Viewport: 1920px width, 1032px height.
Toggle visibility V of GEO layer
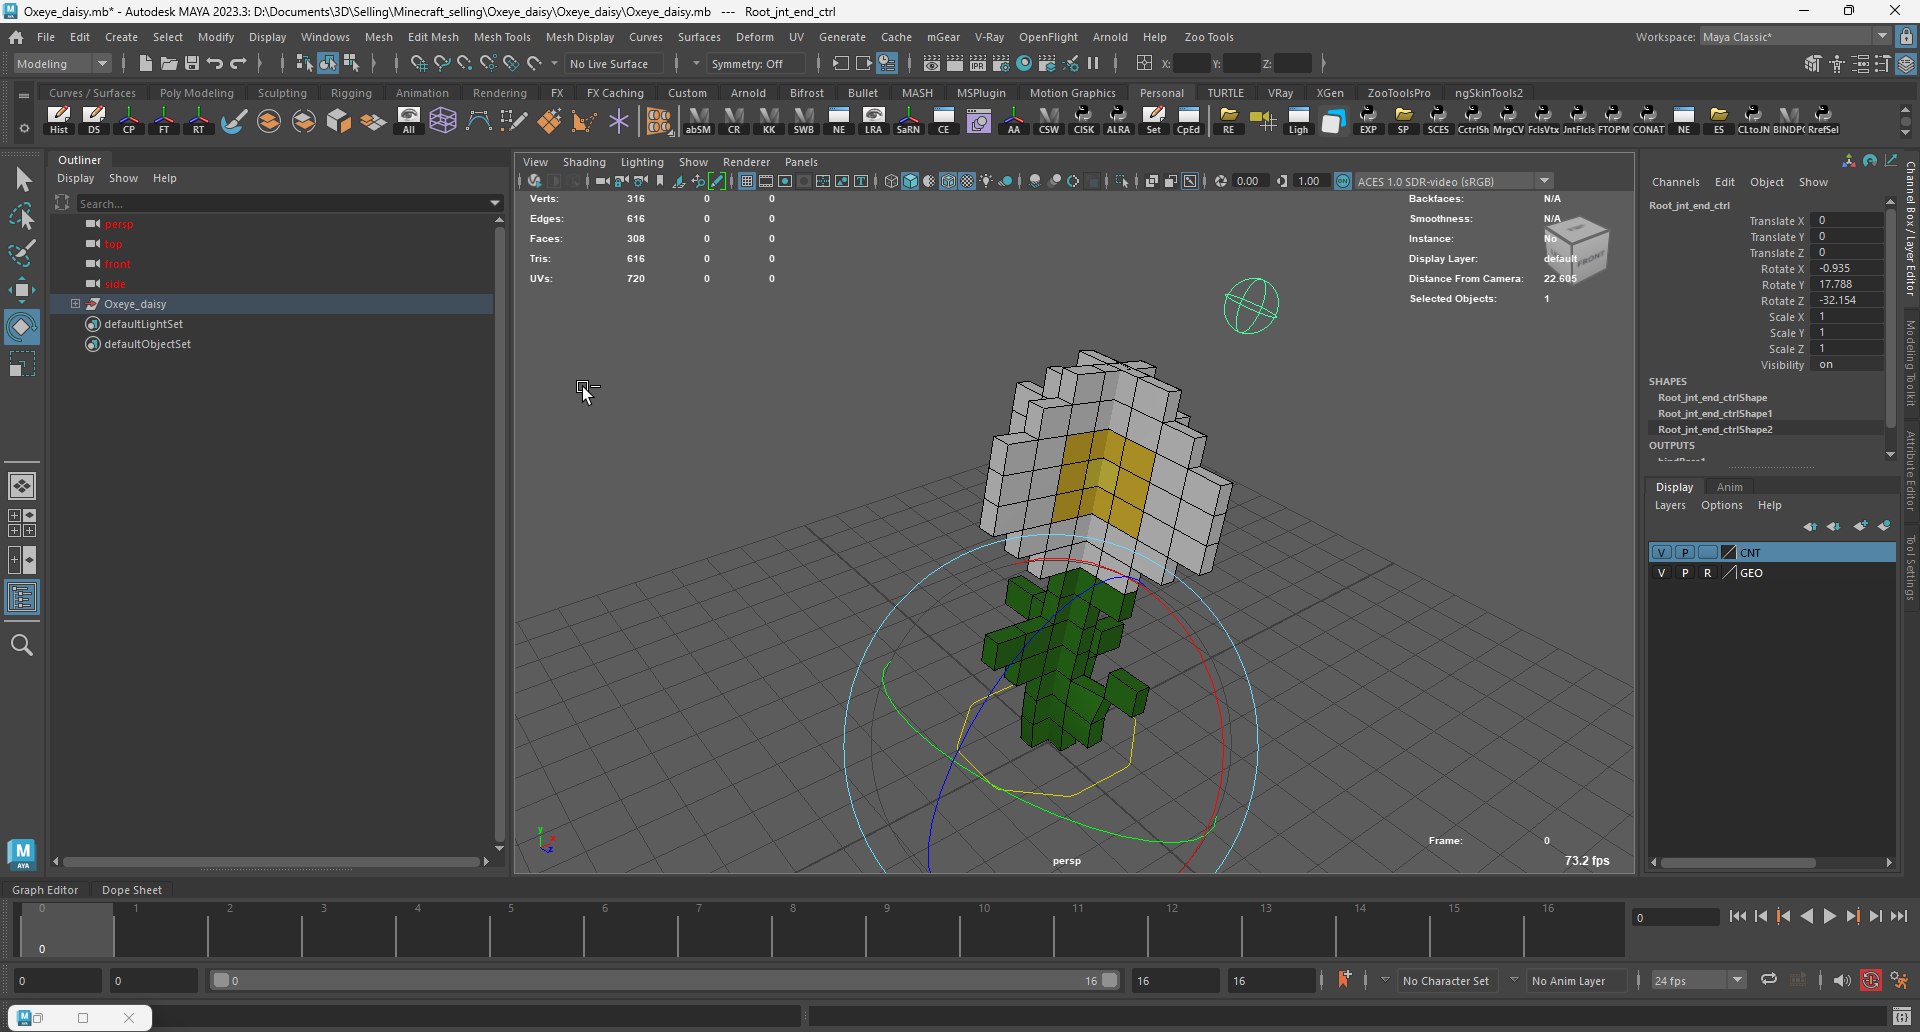point(1661,573)
